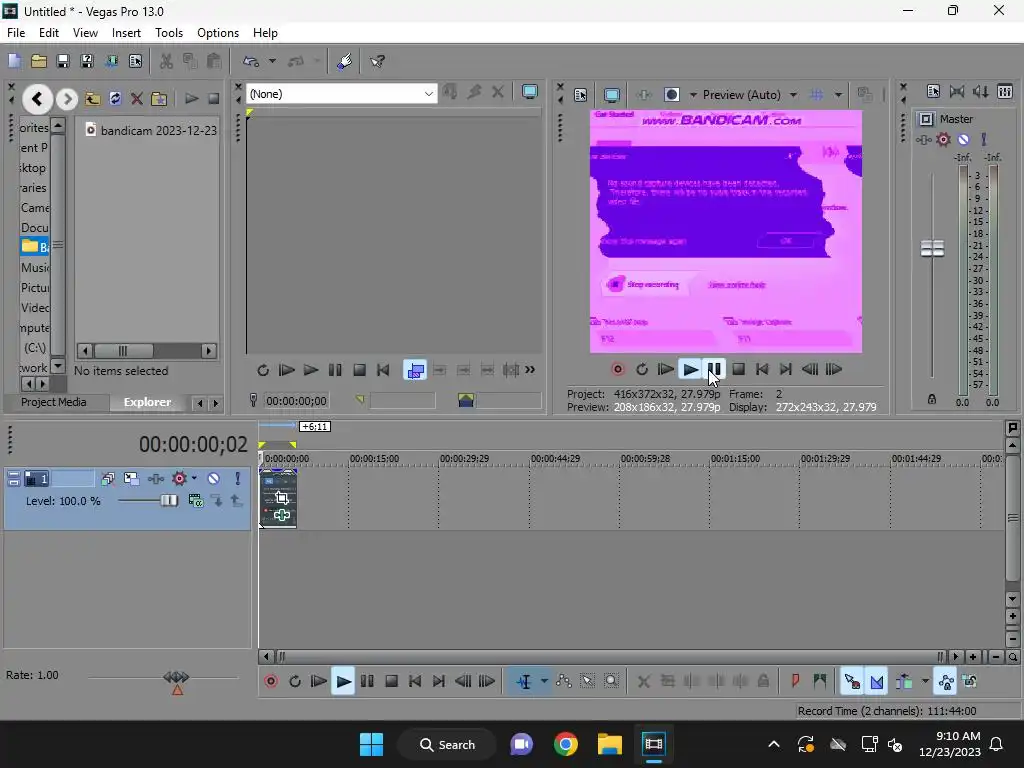Click the What's This Help icon

tap(377, 61)
